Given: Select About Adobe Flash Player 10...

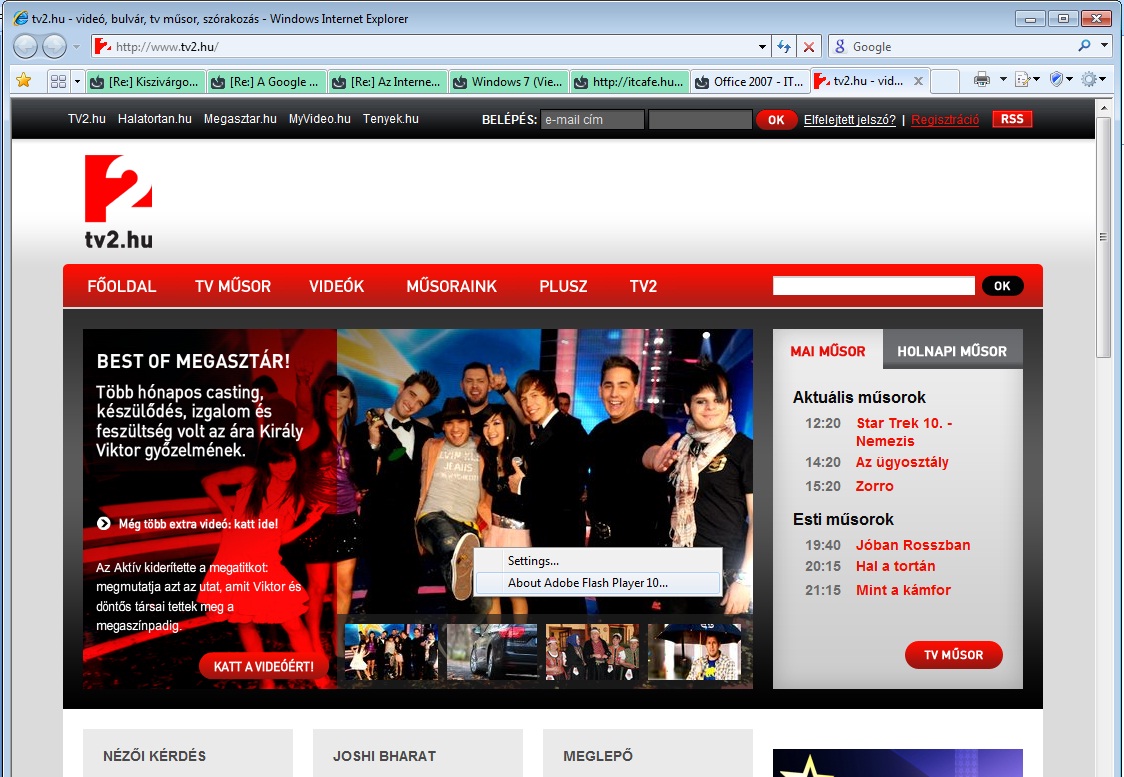Looking at the screenshot, I should coord(598,583).
